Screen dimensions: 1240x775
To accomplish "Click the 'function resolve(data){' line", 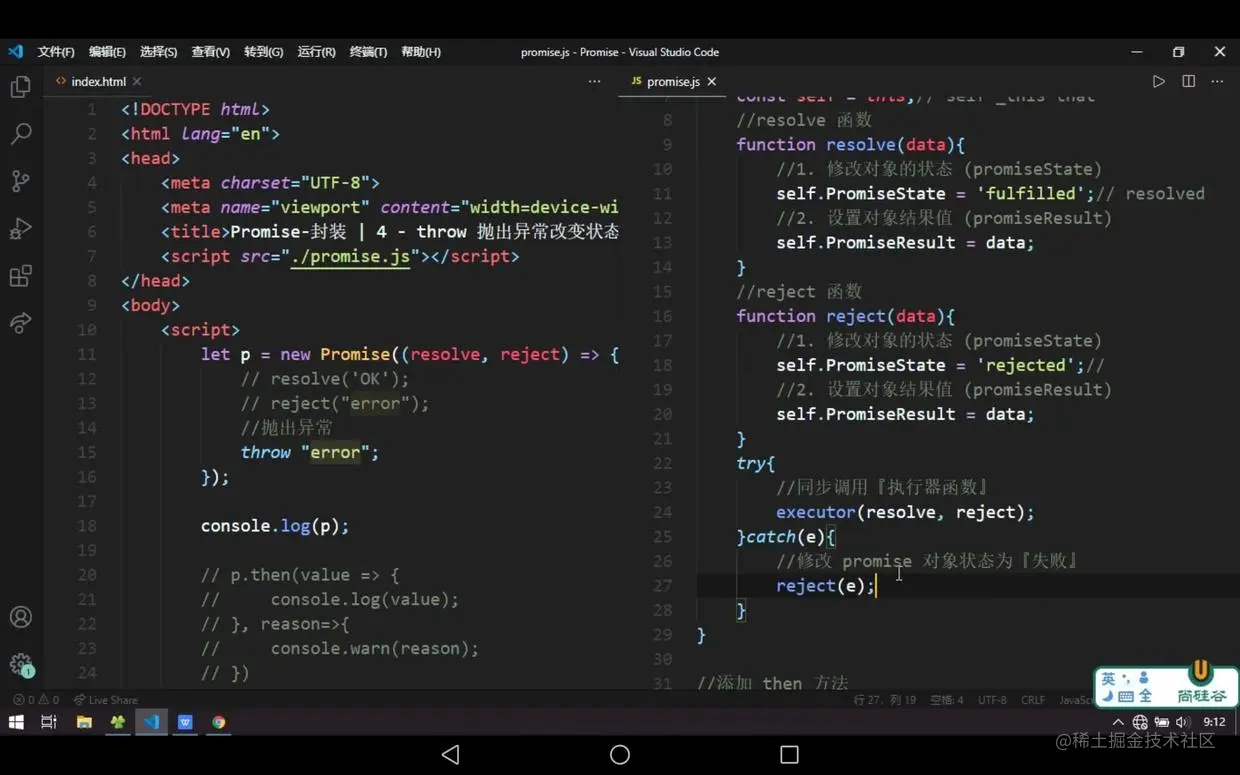I will click(x=850, y=144).
